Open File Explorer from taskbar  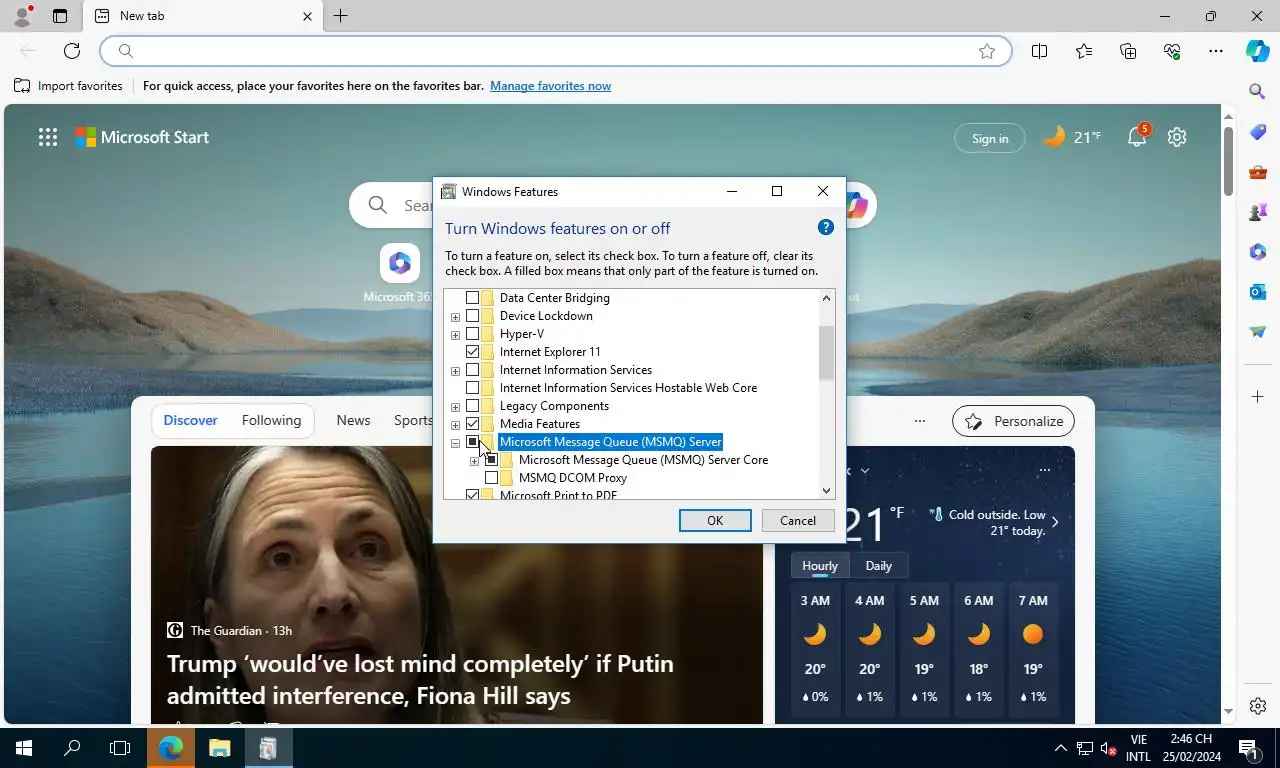(x=219, y=747)
